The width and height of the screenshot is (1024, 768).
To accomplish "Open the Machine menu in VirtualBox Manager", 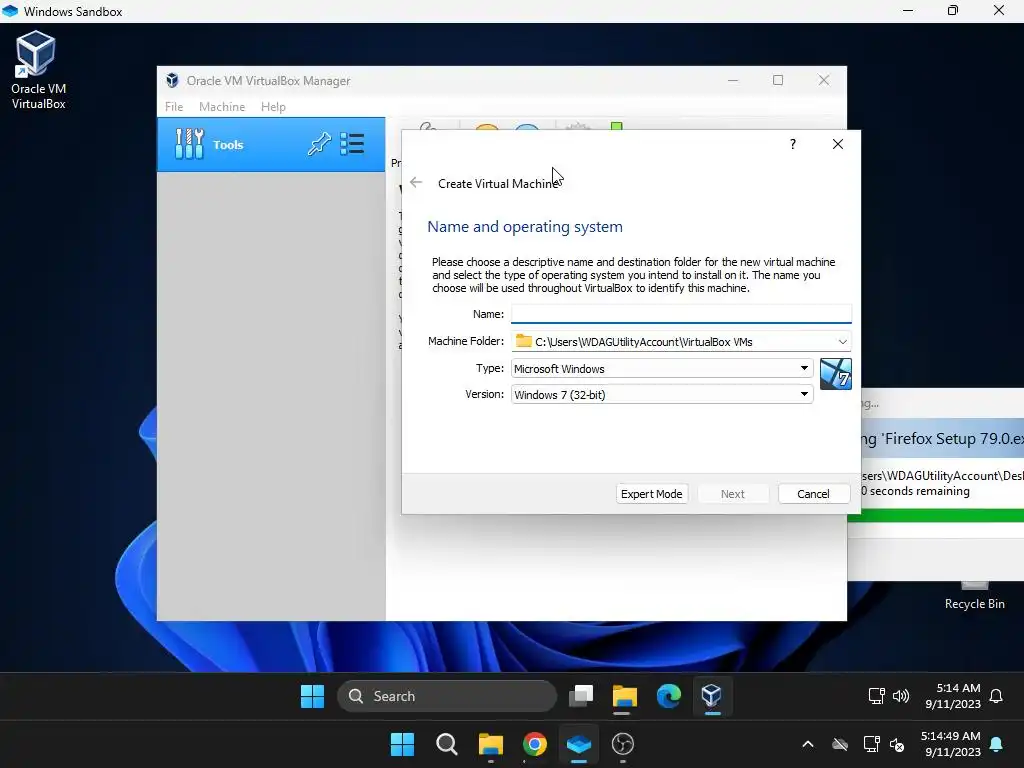I will tap(222, 106).
